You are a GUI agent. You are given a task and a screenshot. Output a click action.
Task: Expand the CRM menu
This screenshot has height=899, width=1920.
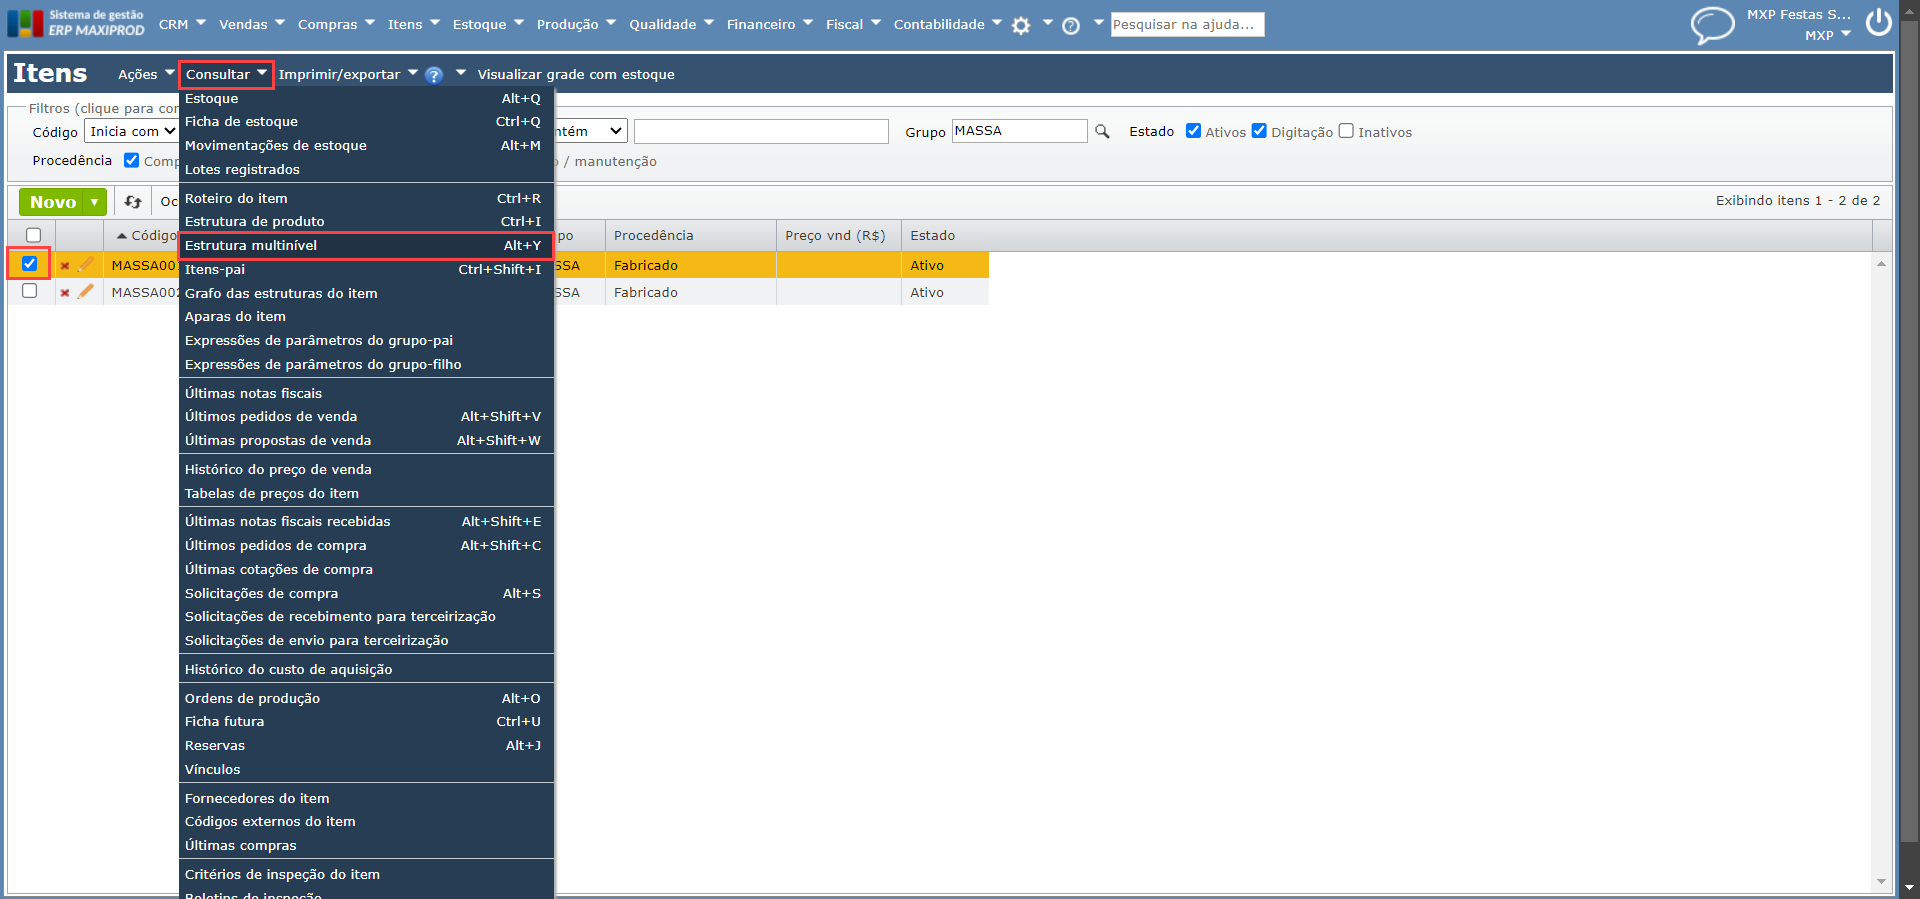point(182,24)
